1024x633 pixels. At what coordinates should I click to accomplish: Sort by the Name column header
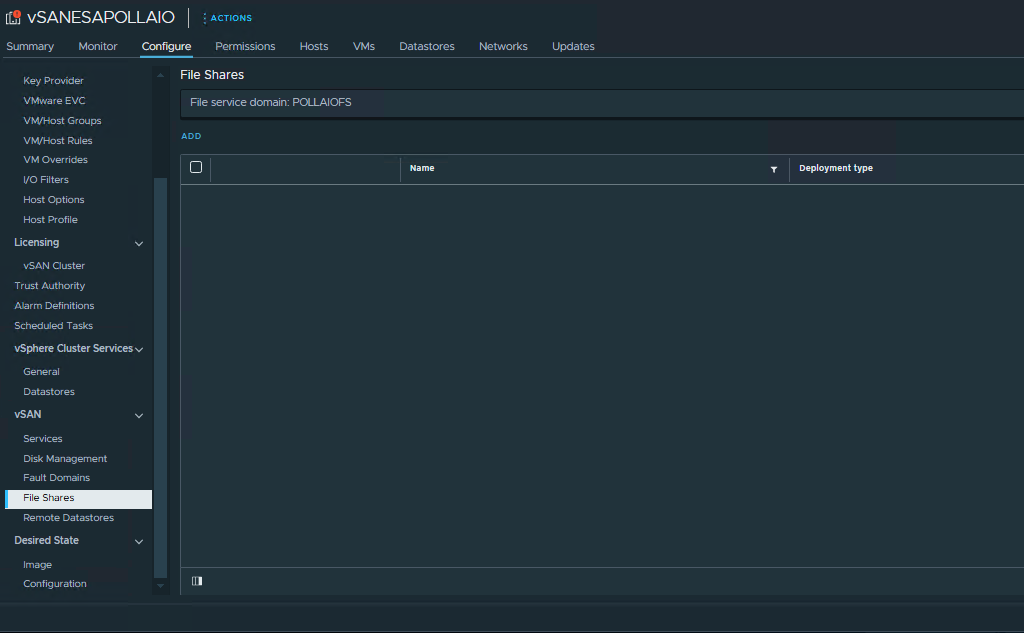tap(422, 168)
